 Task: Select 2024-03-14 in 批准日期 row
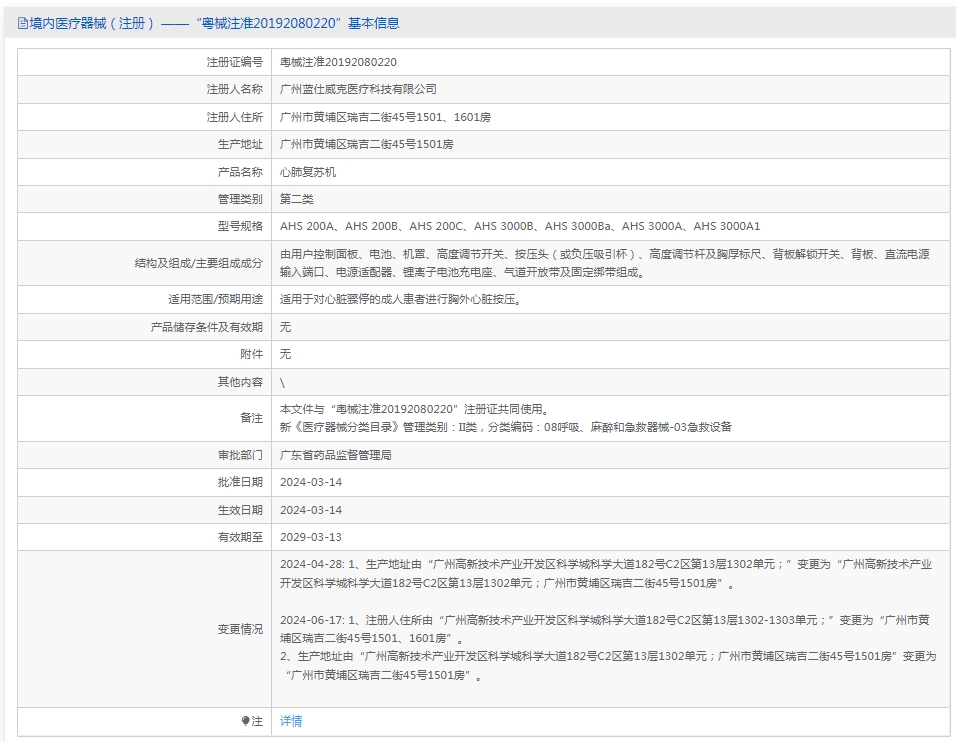coord(311,482)
